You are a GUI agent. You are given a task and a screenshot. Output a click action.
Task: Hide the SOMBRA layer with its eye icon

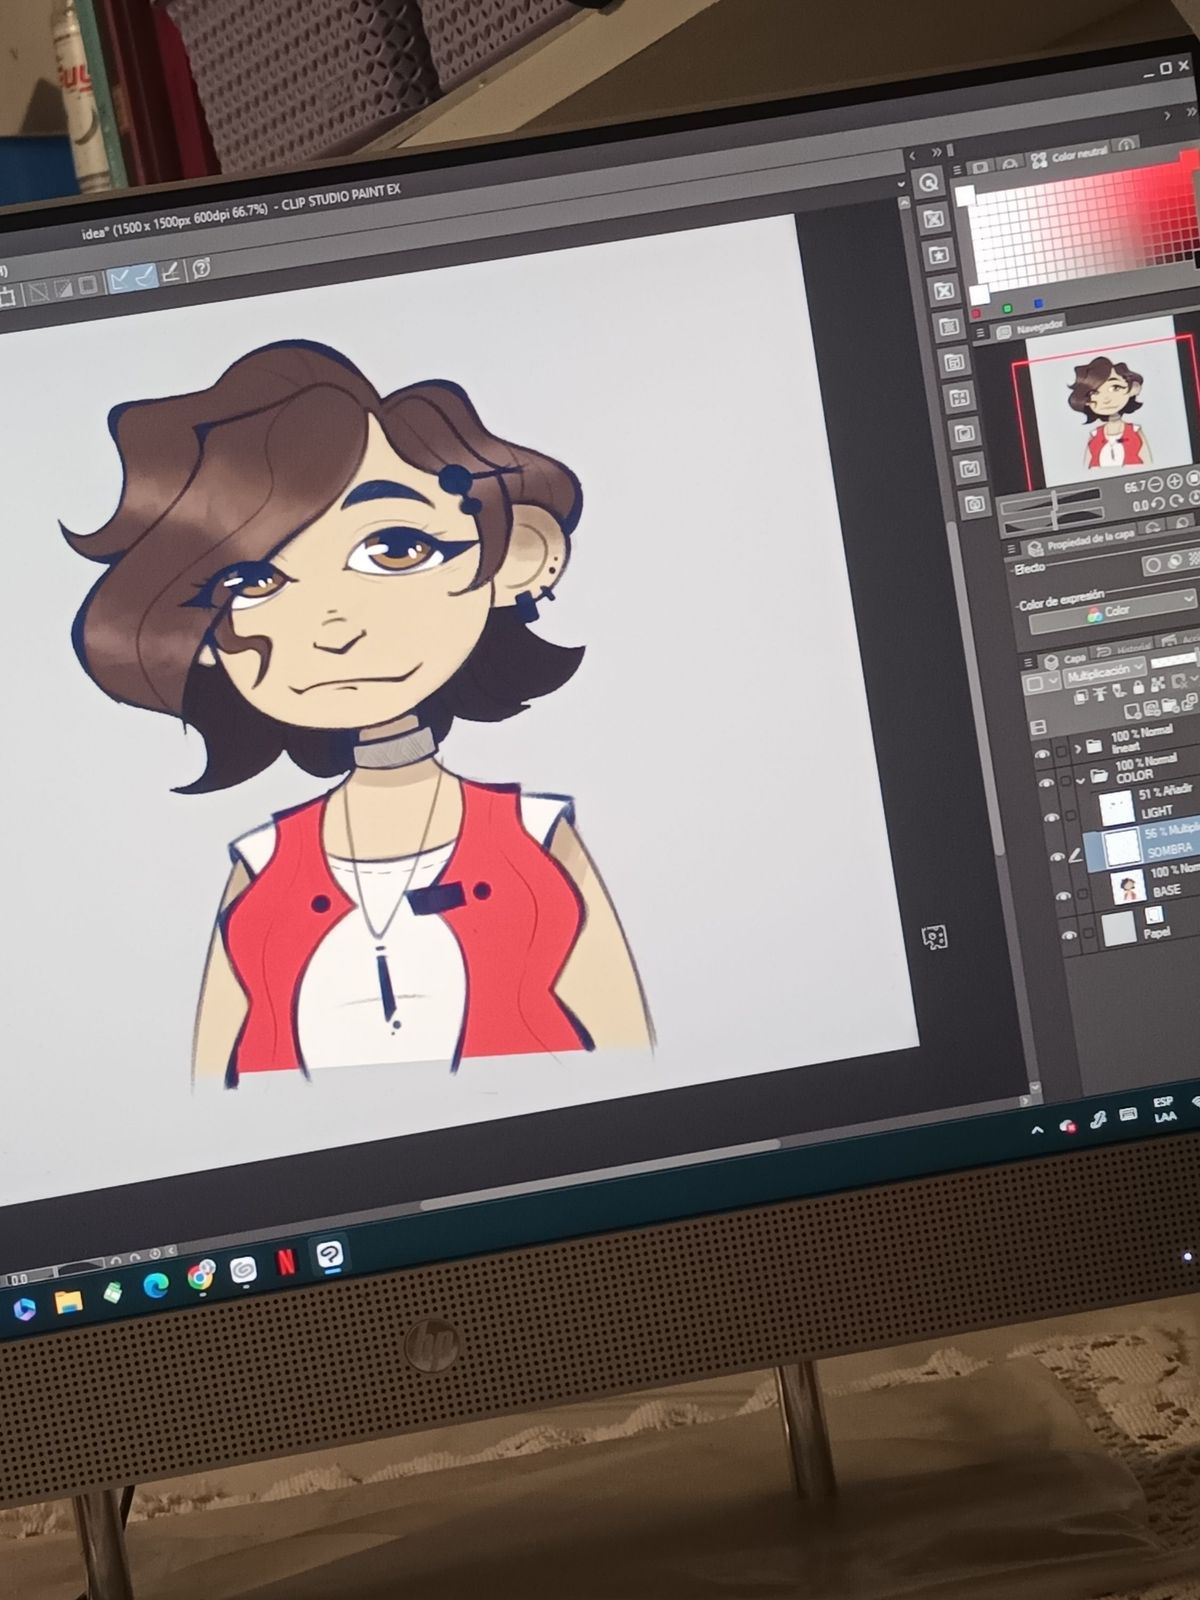tap(1058, 858)
